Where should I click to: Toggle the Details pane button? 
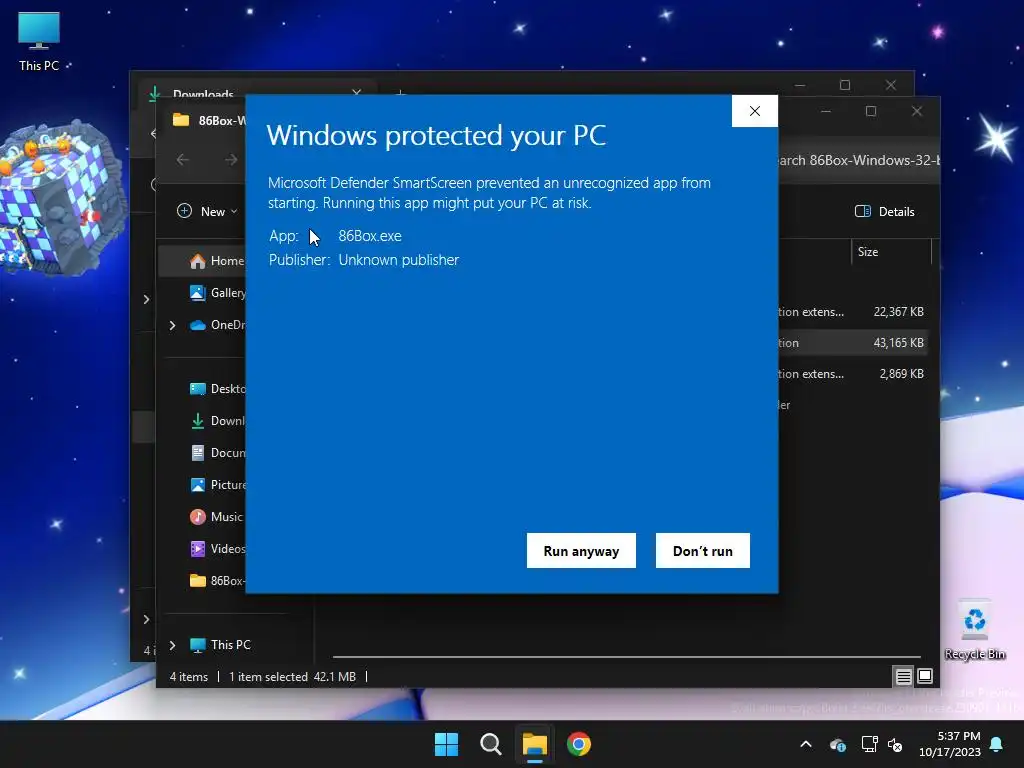point(885,211)
